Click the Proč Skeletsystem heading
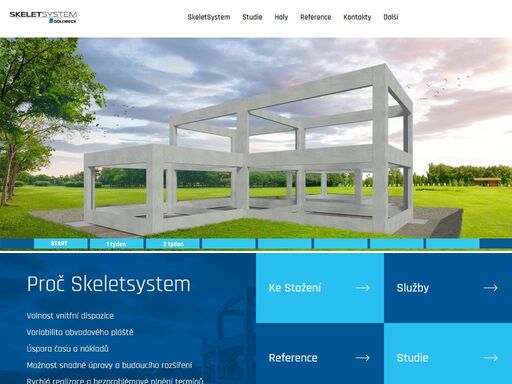Image resolution: width=512 pixels, height=384 pixels. [x=109, y=284]
